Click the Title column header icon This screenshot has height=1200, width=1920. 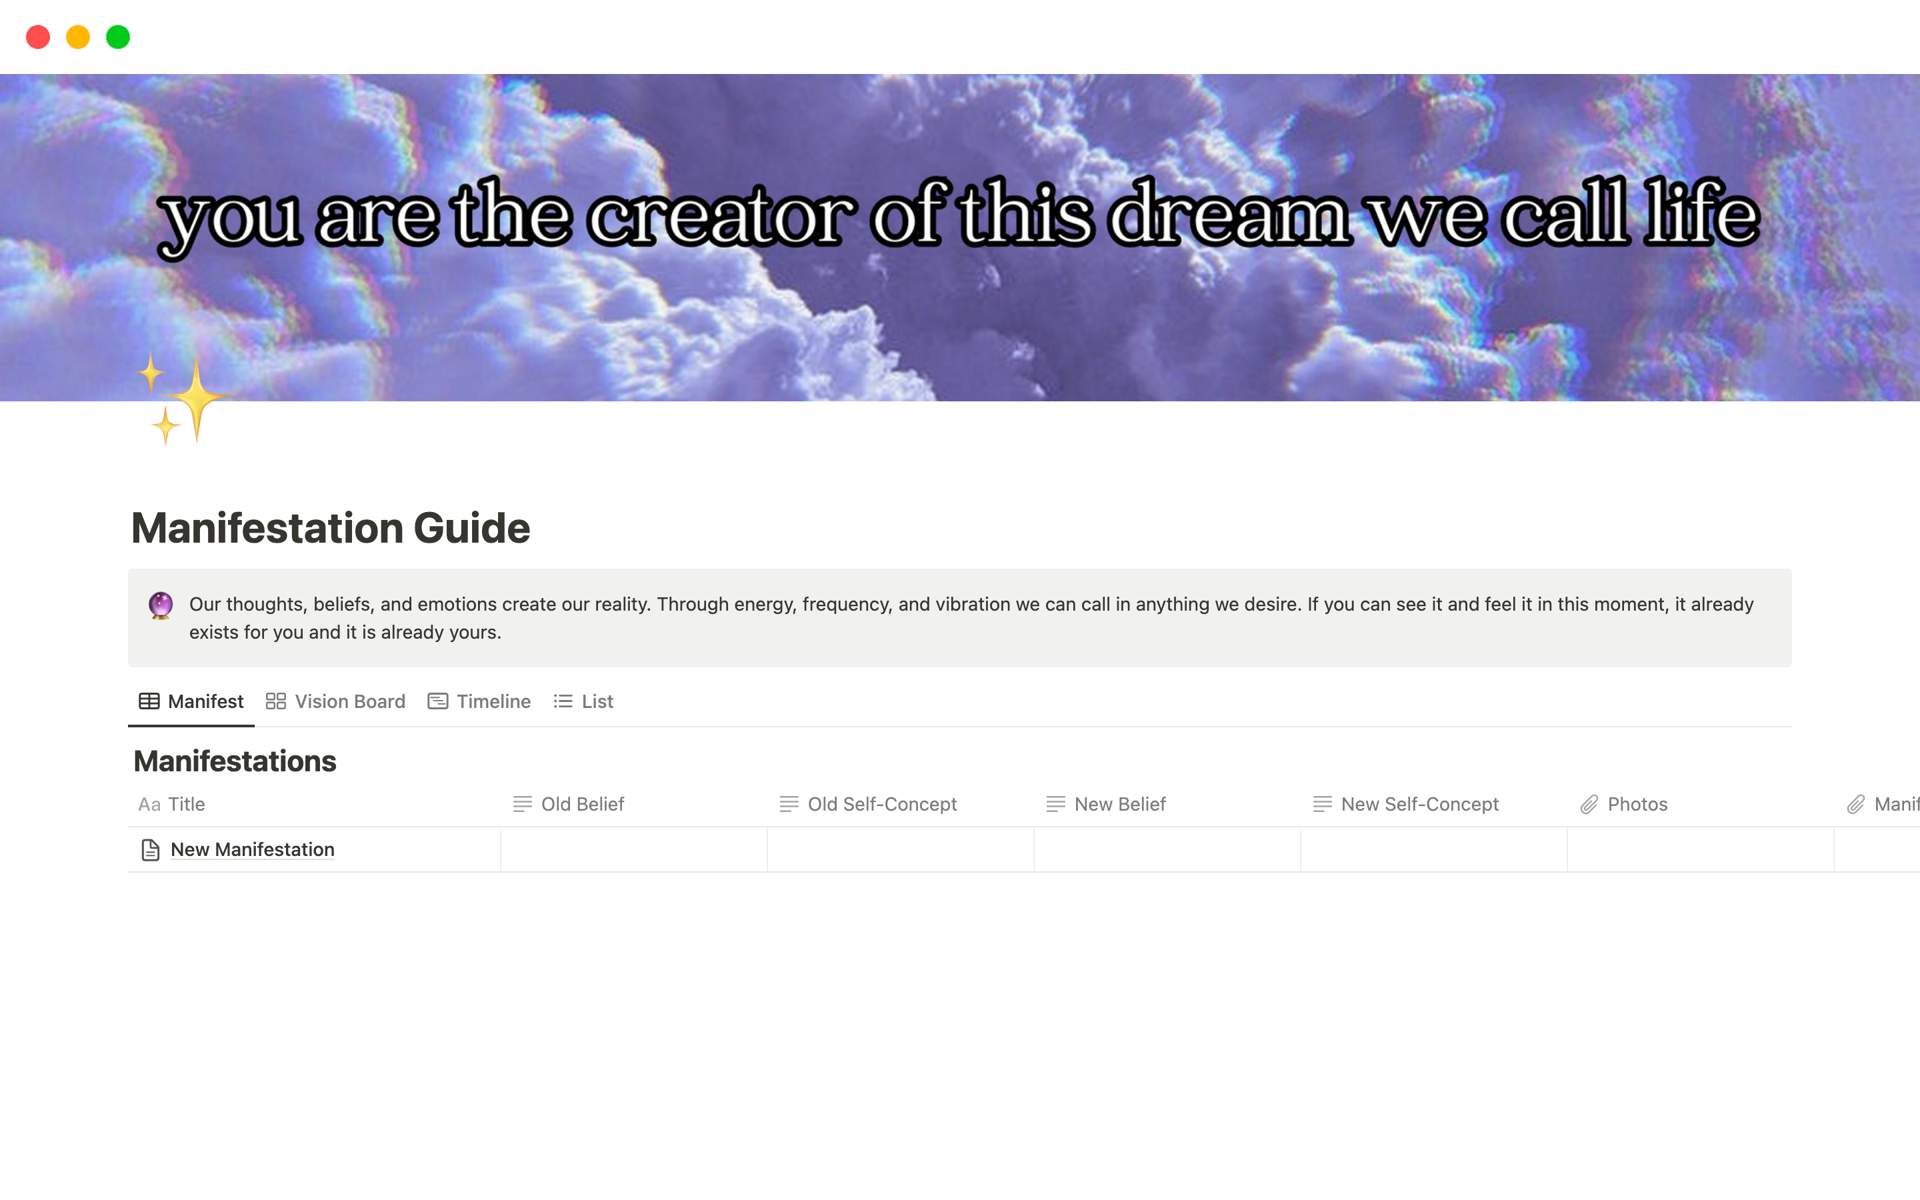coord(151,803)
